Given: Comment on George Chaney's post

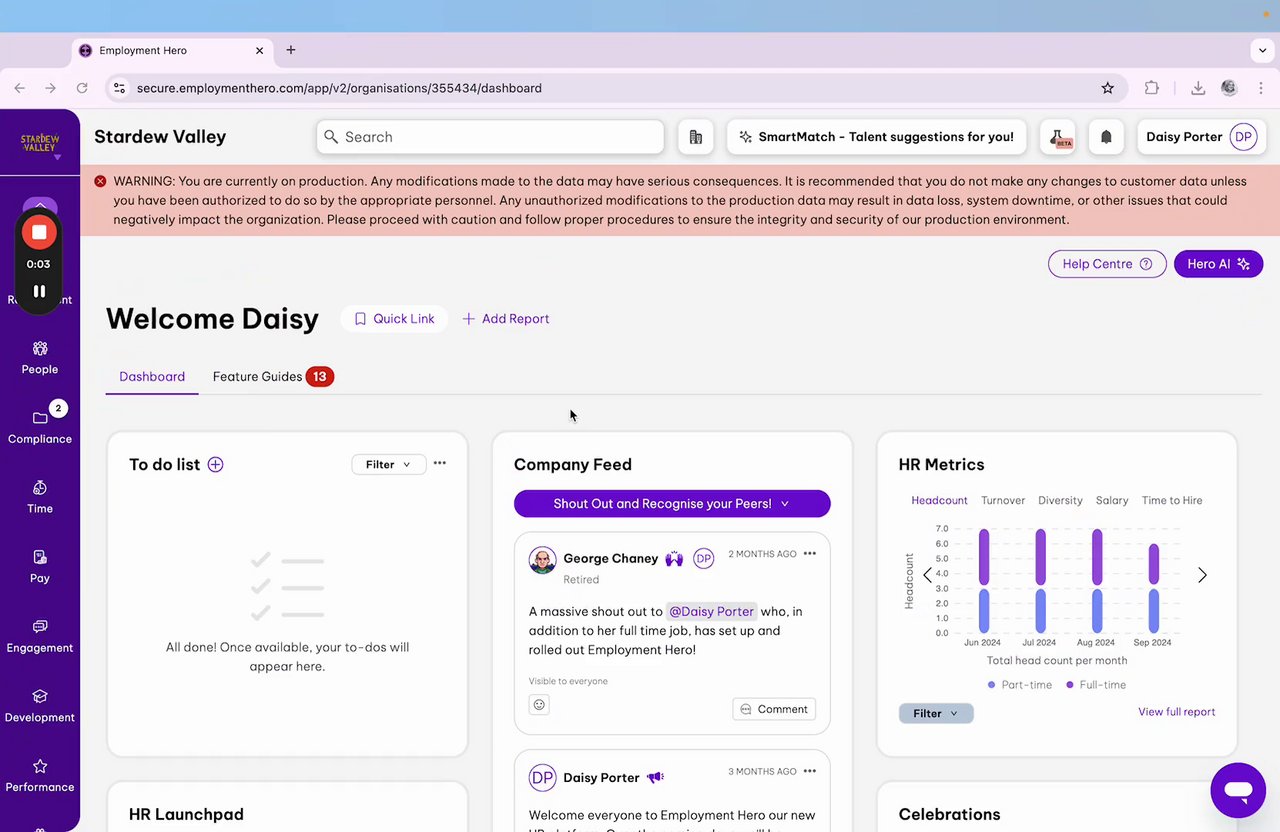Looking at the screenshot, I should (x=774, y=709).
